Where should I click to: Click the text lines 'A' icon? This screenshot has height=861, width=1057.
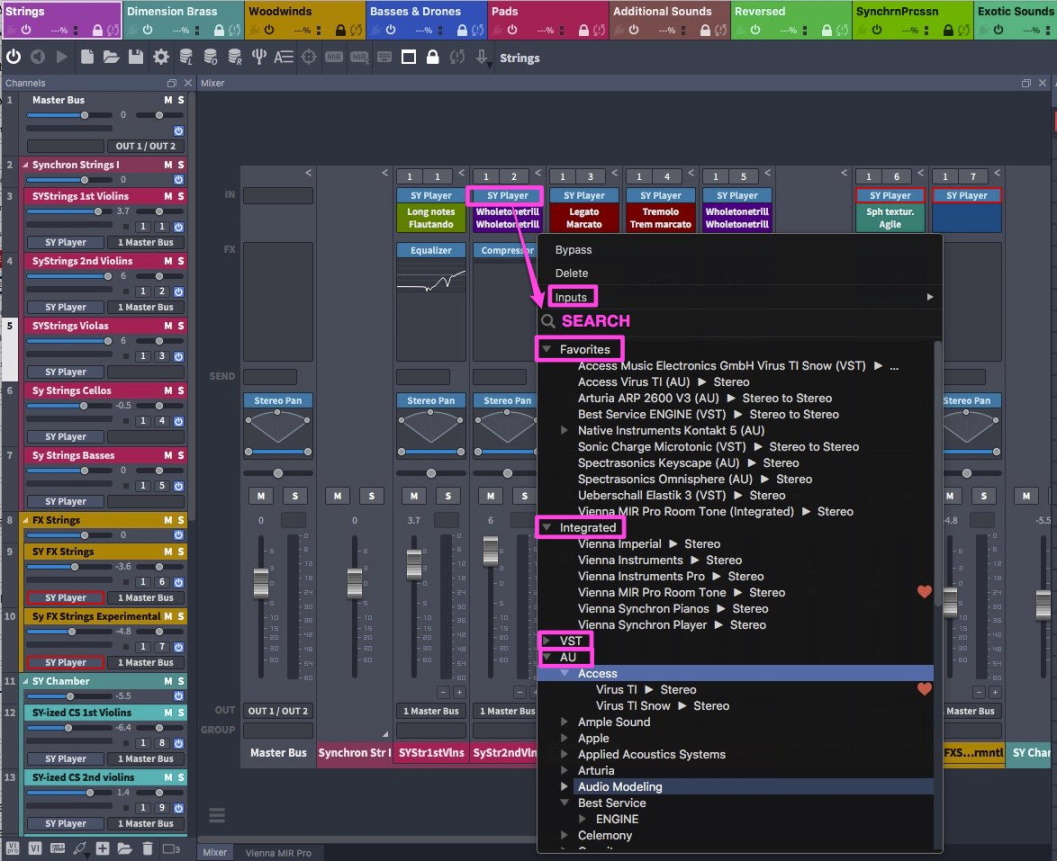tap(283, 57)
